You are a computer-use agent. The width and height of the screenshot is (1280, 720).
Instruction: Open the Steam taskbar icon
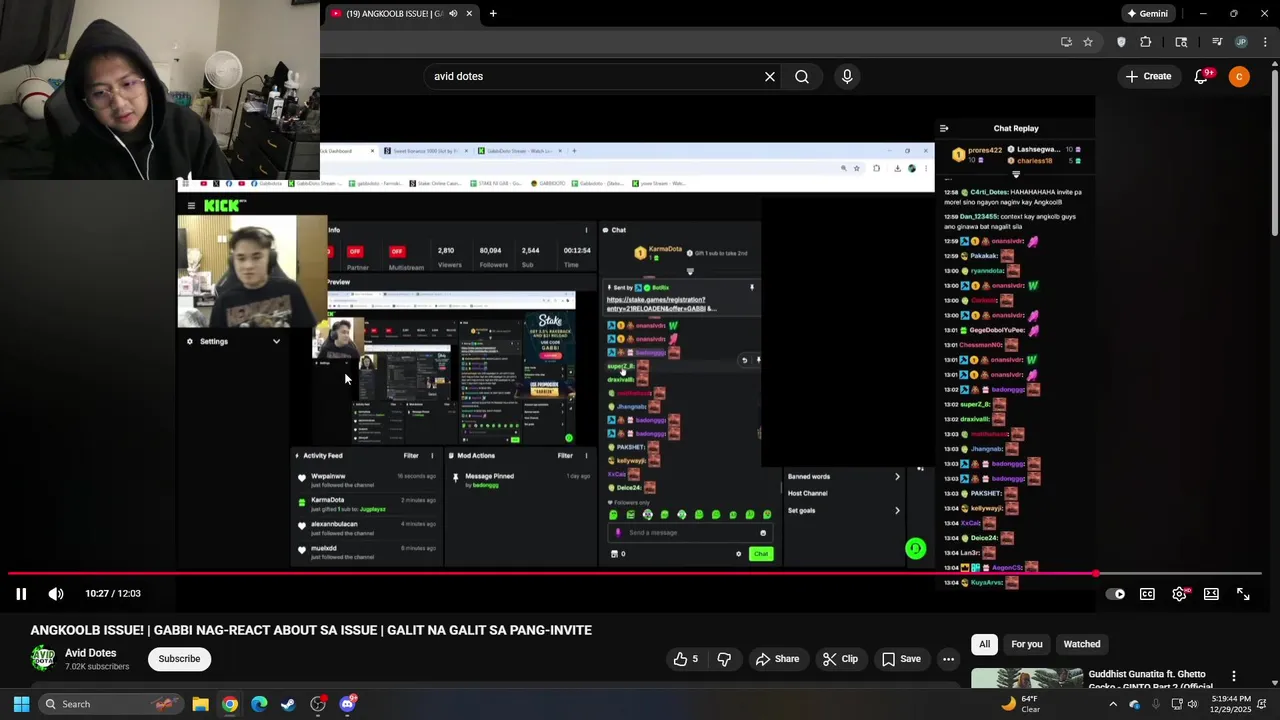pyautogui.click(x=288, y=704)
